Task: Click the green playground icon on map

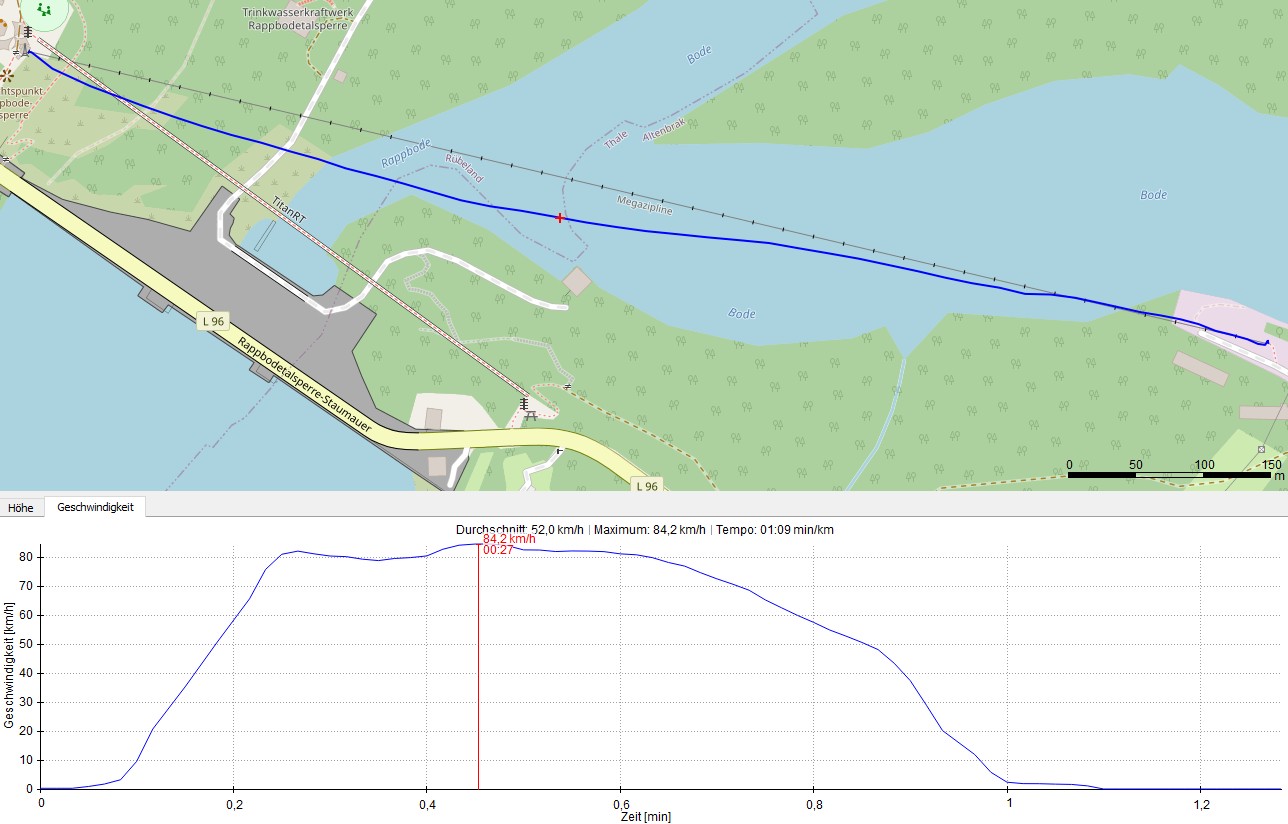Action: click(44, 10)
